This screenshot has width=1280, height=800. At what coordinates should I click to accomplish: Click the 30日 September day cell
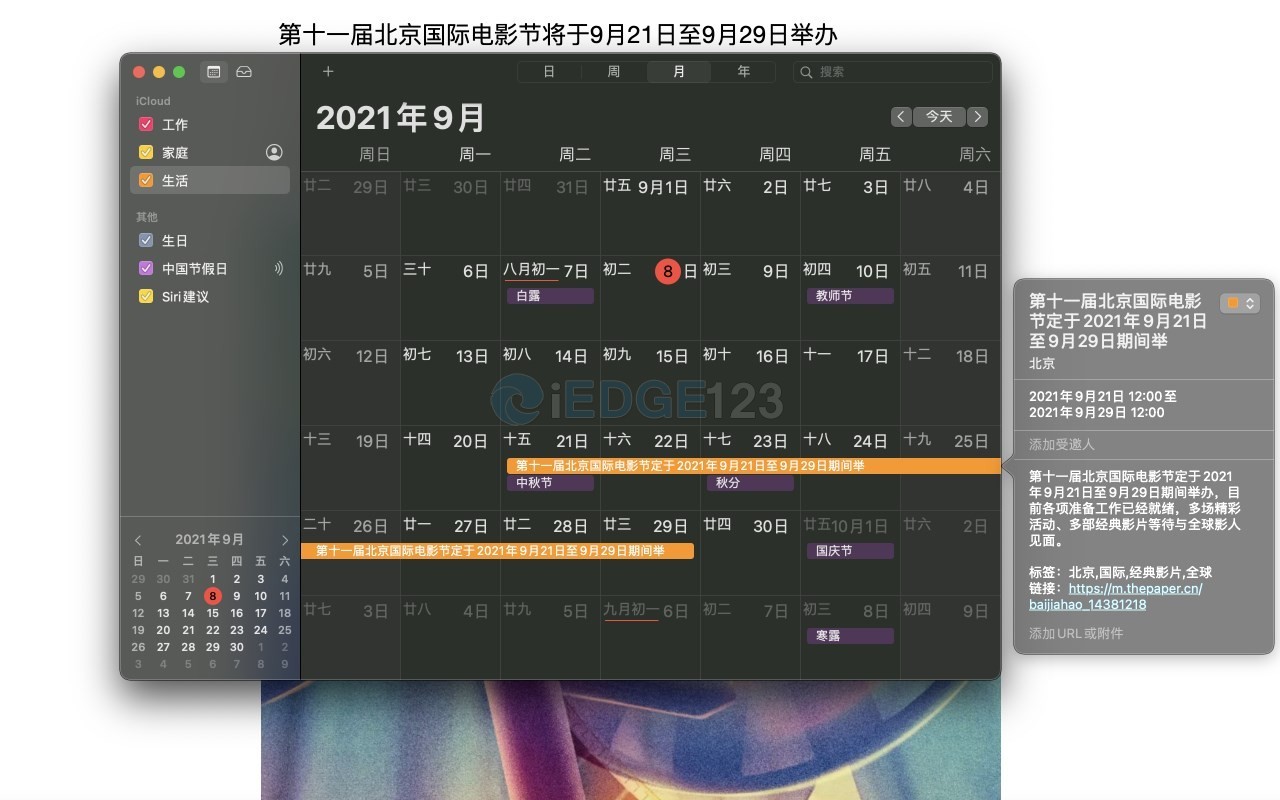[750, 553]
